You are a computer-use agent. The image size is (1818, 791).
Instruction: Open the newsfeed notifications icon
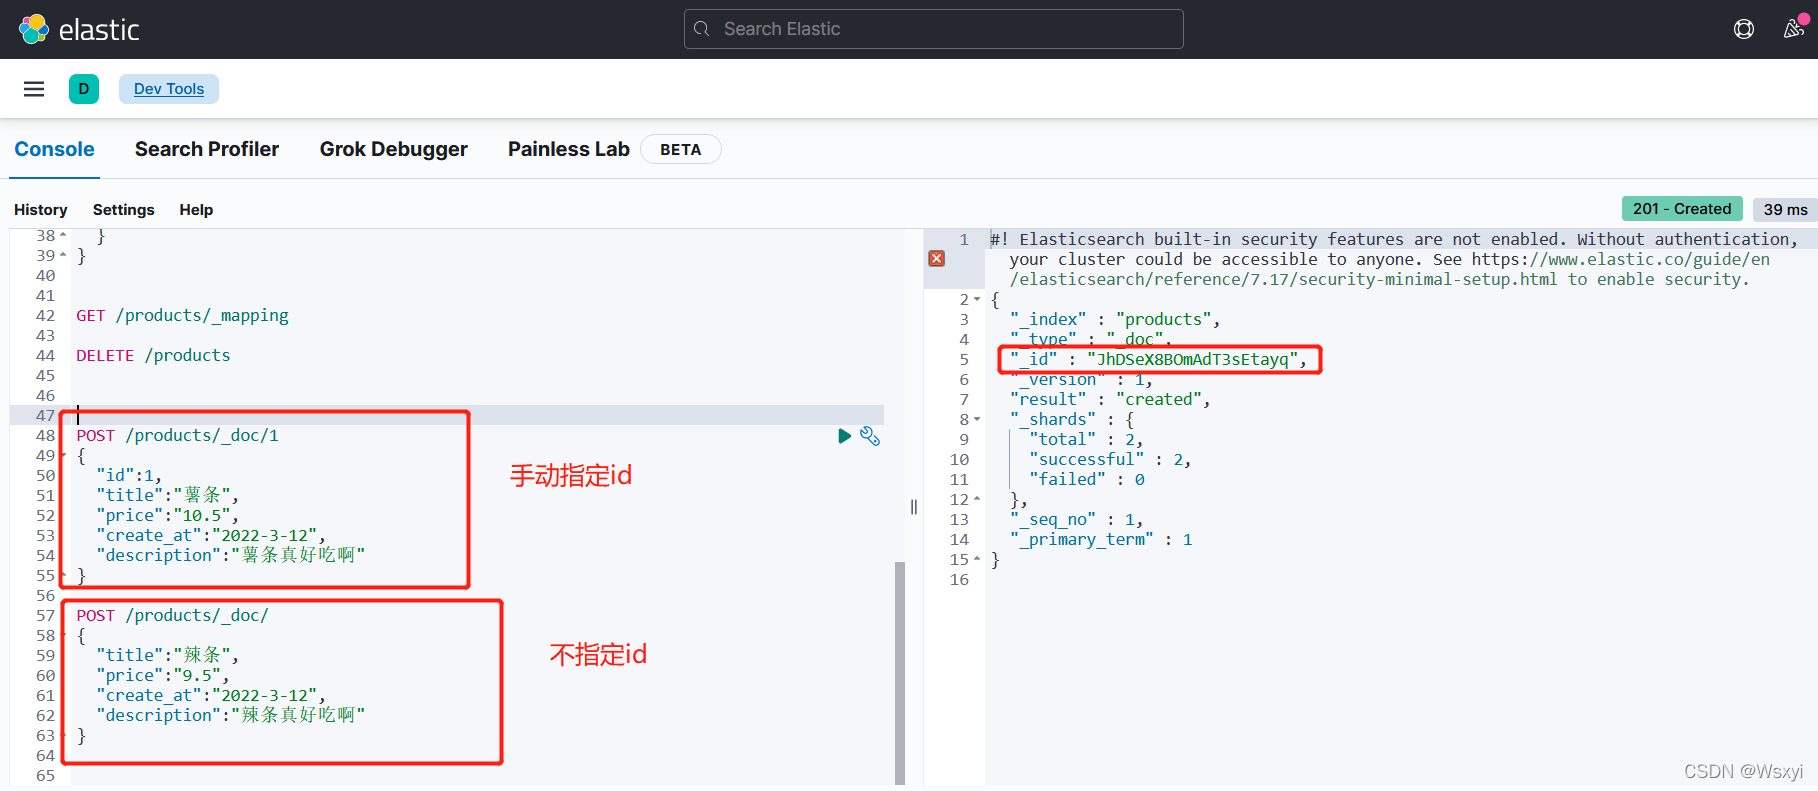[1794, 29]
